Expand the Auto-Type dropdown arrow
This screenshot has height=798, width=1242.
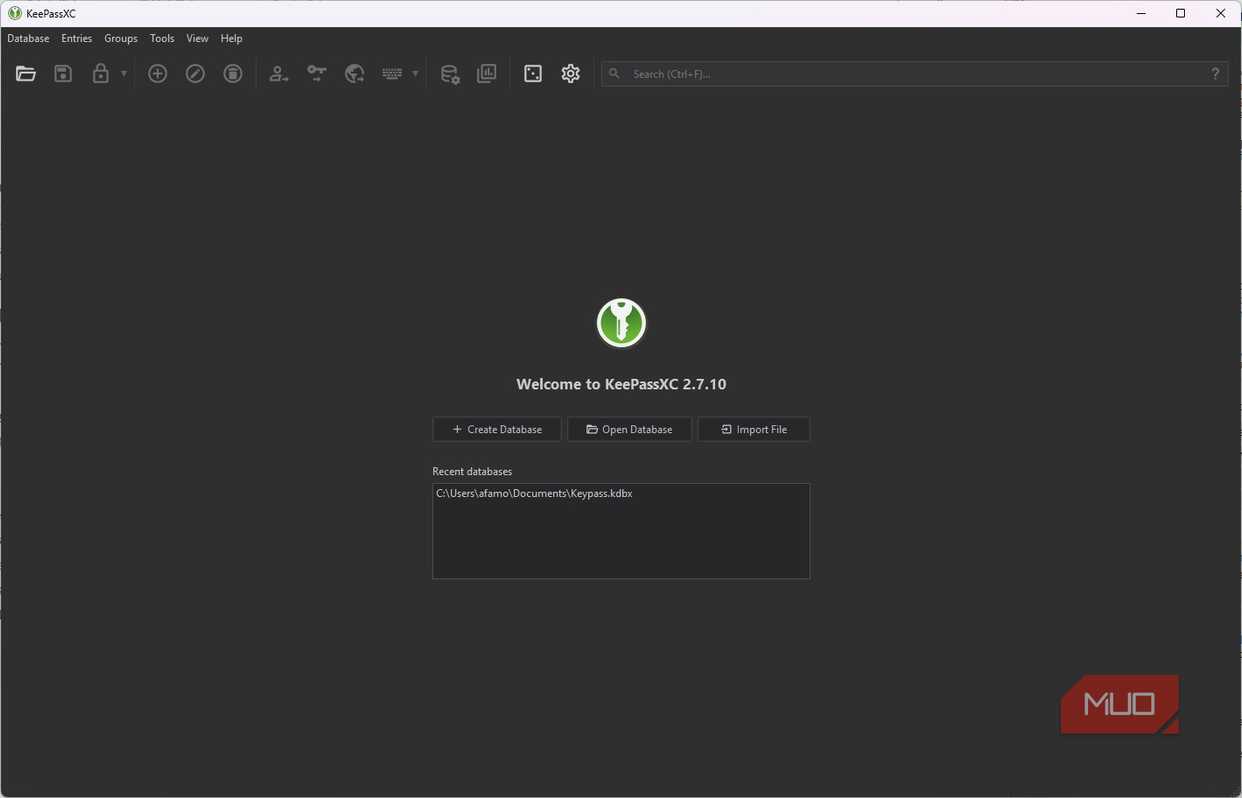415,74
